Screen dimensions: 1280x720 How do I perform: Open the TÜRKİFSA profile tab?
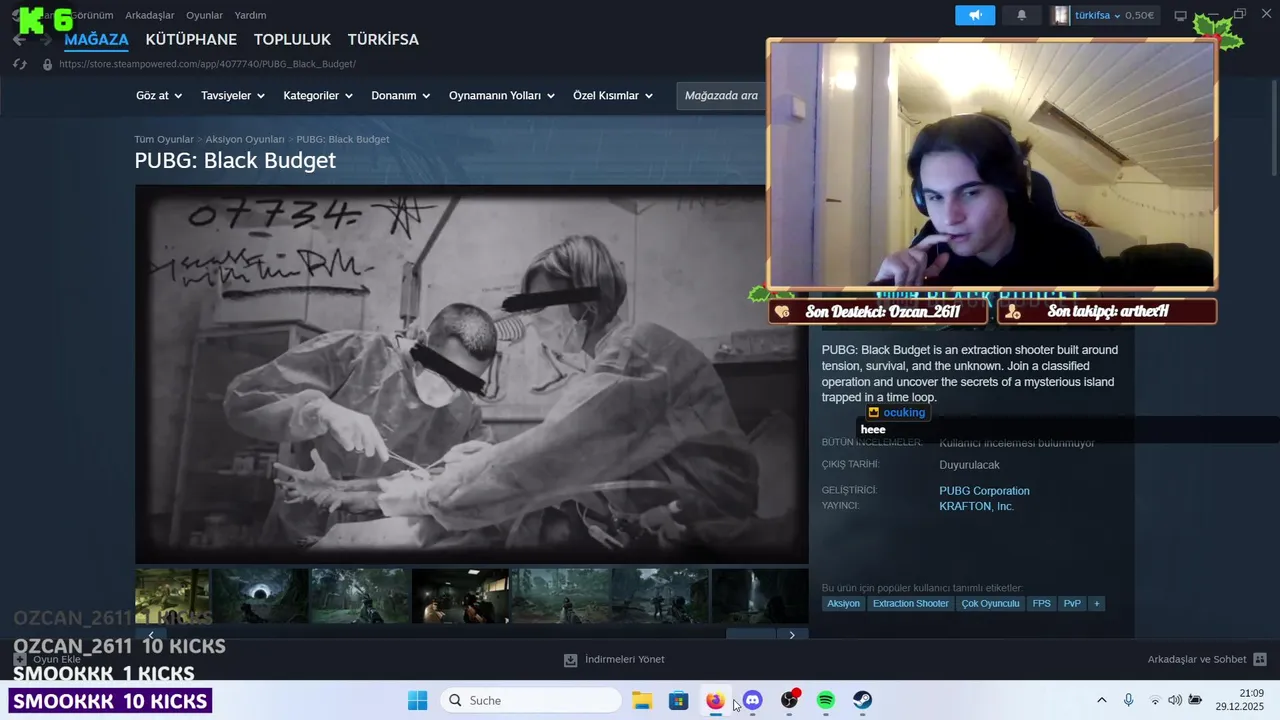coord(383,39)
